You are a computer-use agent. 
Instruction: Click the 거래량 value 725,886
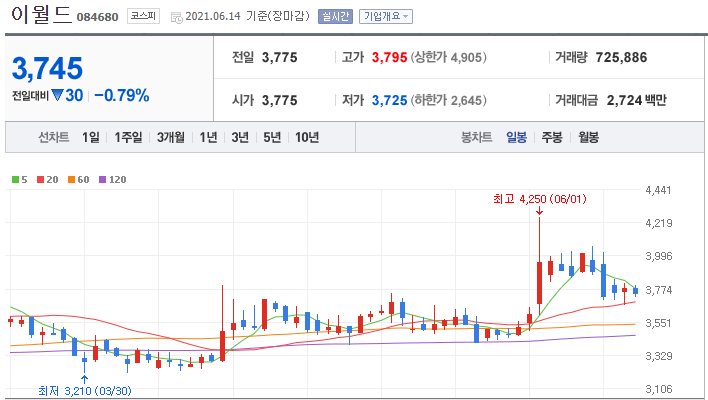(621, 58)
